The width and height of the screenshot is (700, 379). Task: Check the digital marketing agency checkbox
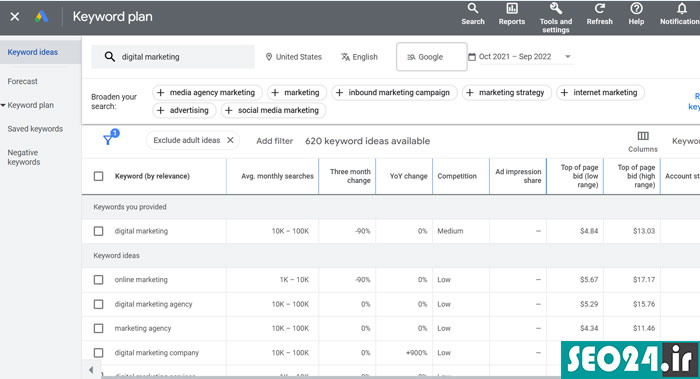click(99, 304)
